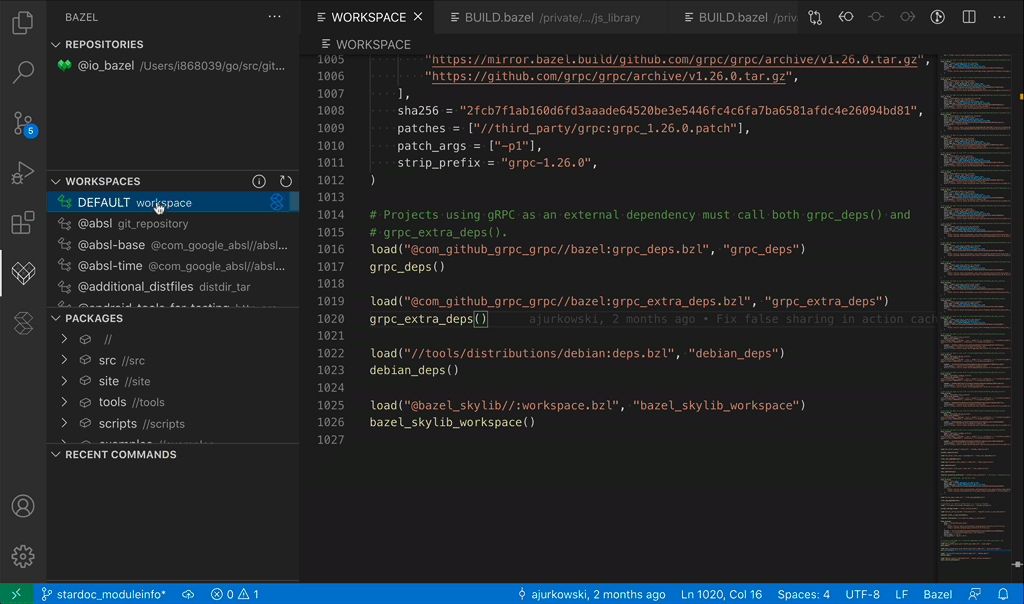Viewport: 1024px width, 604px height.
Task: Click debian_deps() call on line 1023
Action: coord(414,370)
